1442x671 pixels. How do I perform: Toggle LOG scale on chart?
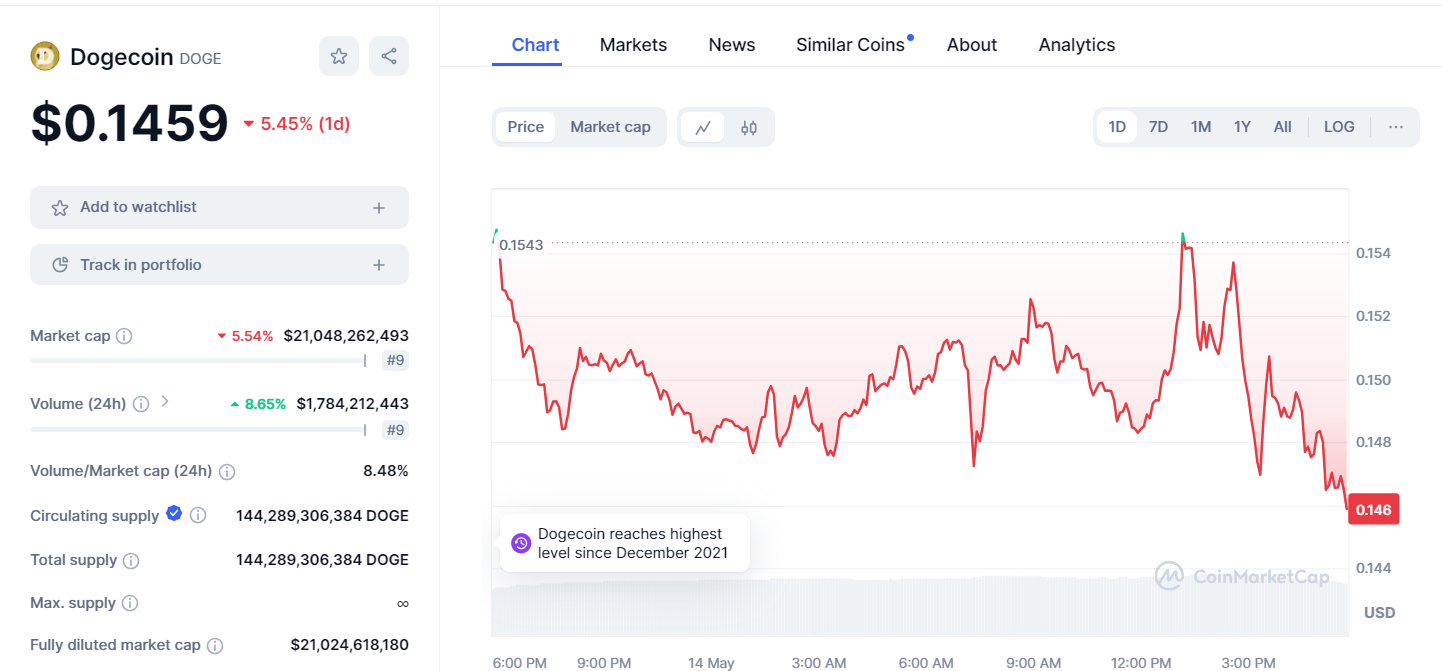(1339, 127)
